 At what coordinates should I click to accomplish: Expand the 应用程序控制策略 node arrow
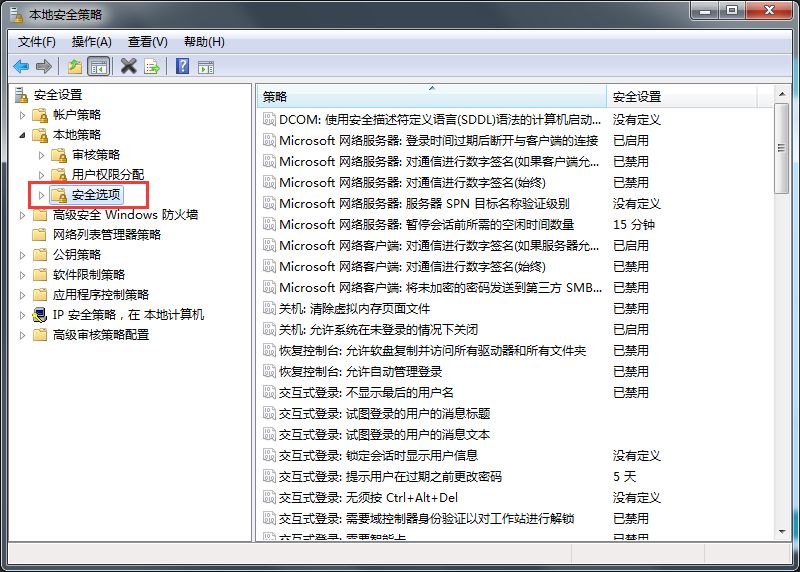(22, 295)
